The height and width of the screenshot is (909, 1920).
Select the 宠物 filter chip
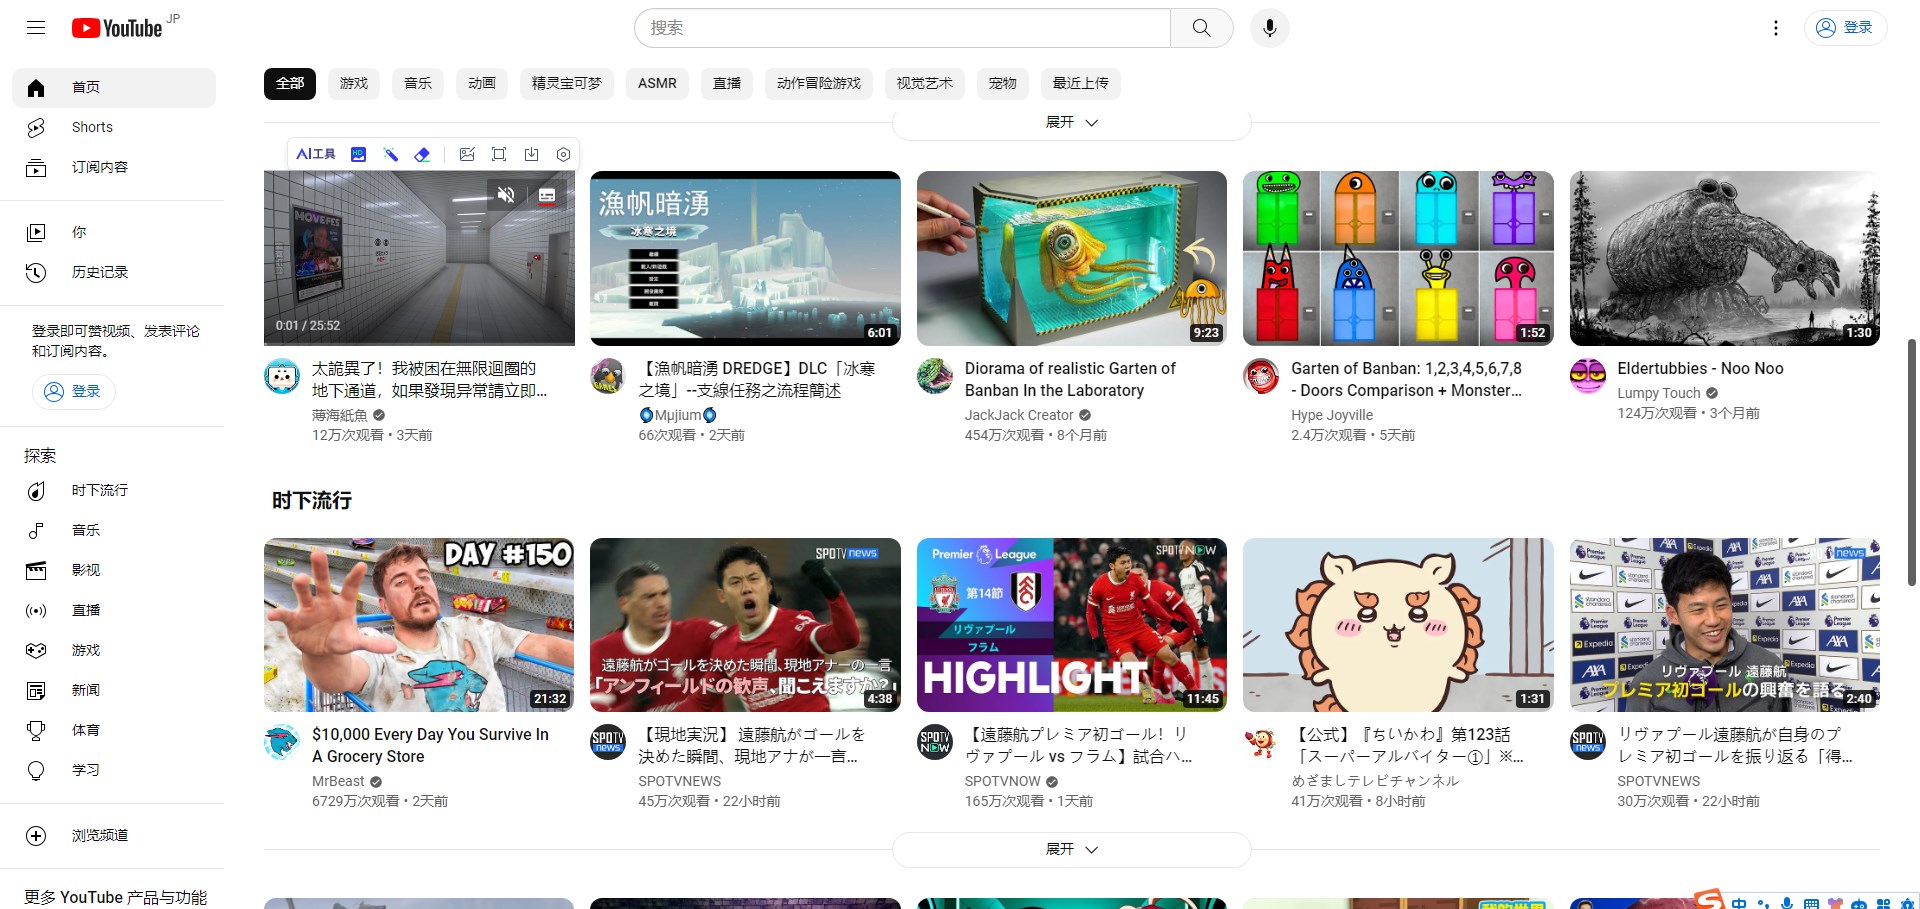pos(1003,83)
